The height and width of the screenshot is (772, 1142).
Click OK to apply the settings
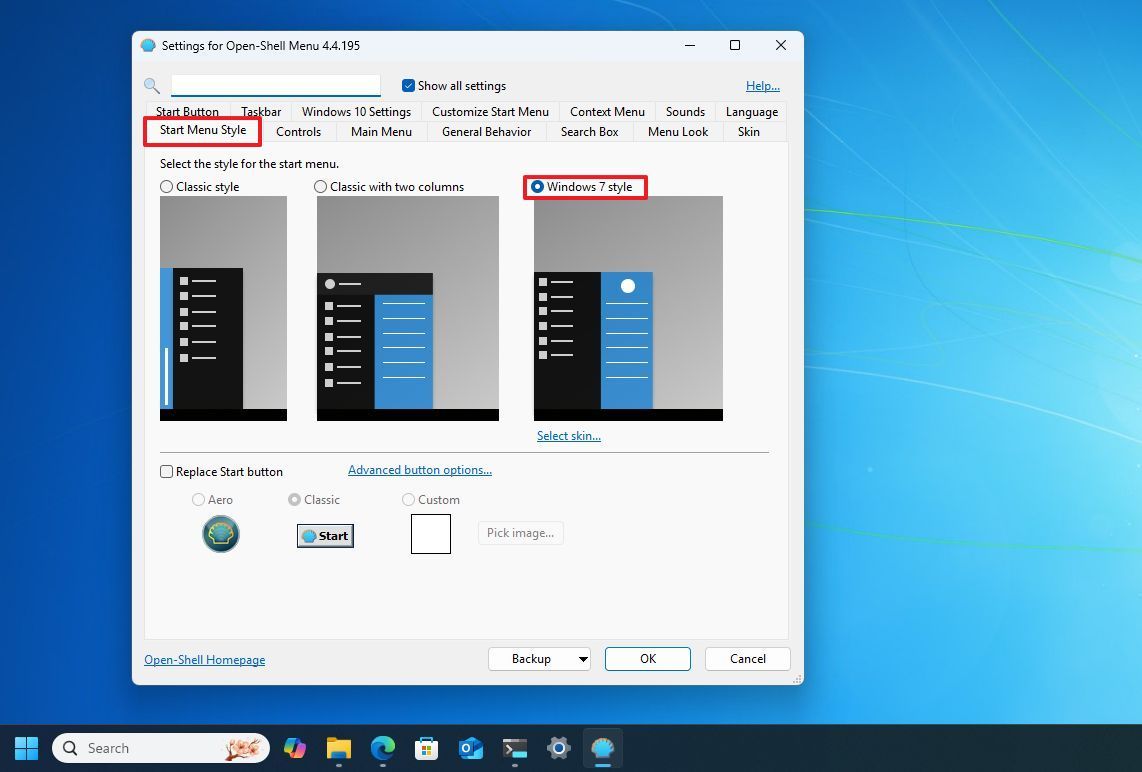click(x=647, y=658)
